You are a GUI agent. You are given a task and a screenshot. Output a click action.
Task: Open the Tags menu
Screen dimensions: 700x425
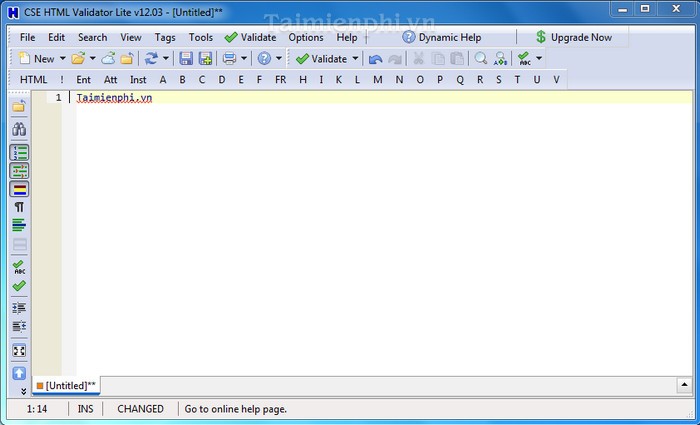(x=165, y=38)
